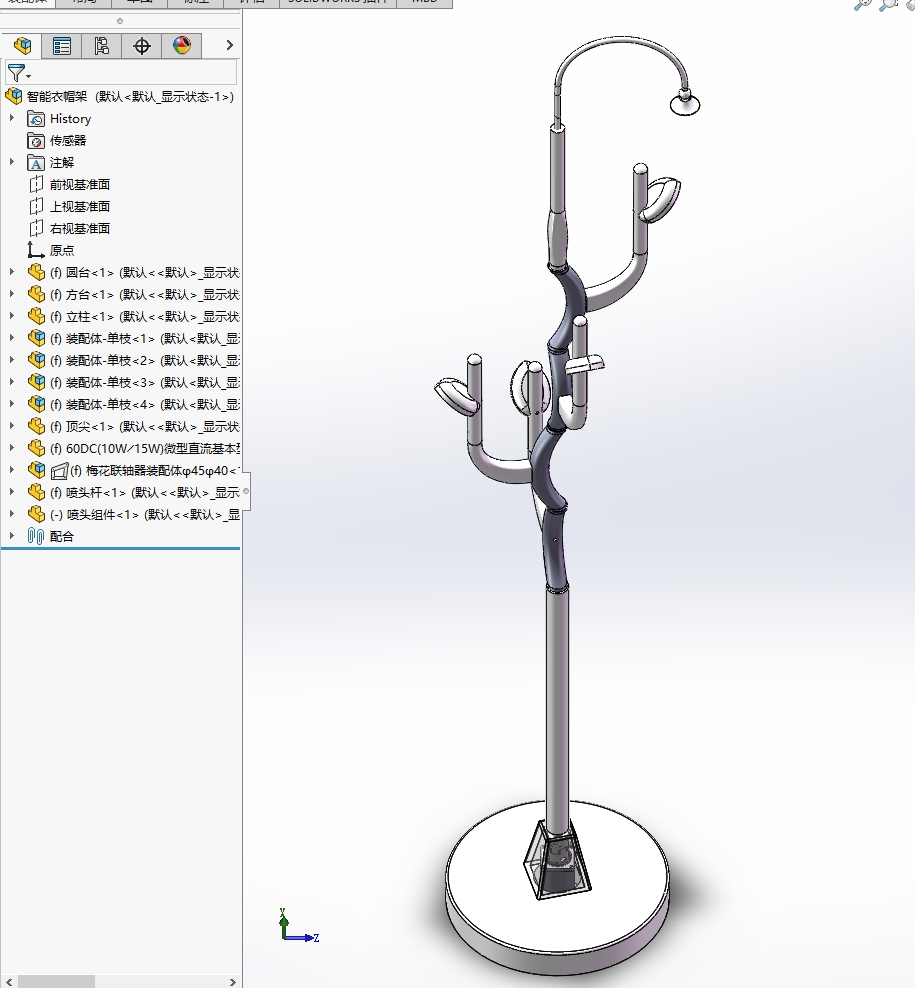
Task: Click the 圆台<1> part icon
Action: point(37,272)
